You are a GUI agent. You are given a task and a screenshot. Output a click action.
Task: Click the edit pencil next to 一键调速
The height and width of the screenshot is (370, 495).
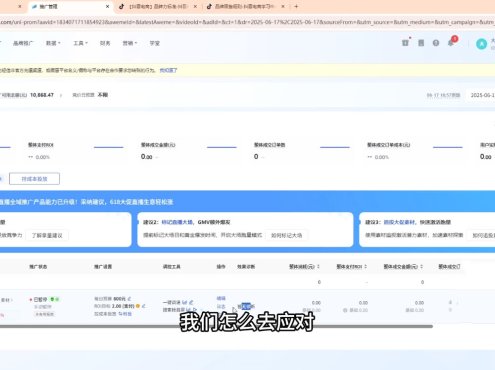point(191,302)
